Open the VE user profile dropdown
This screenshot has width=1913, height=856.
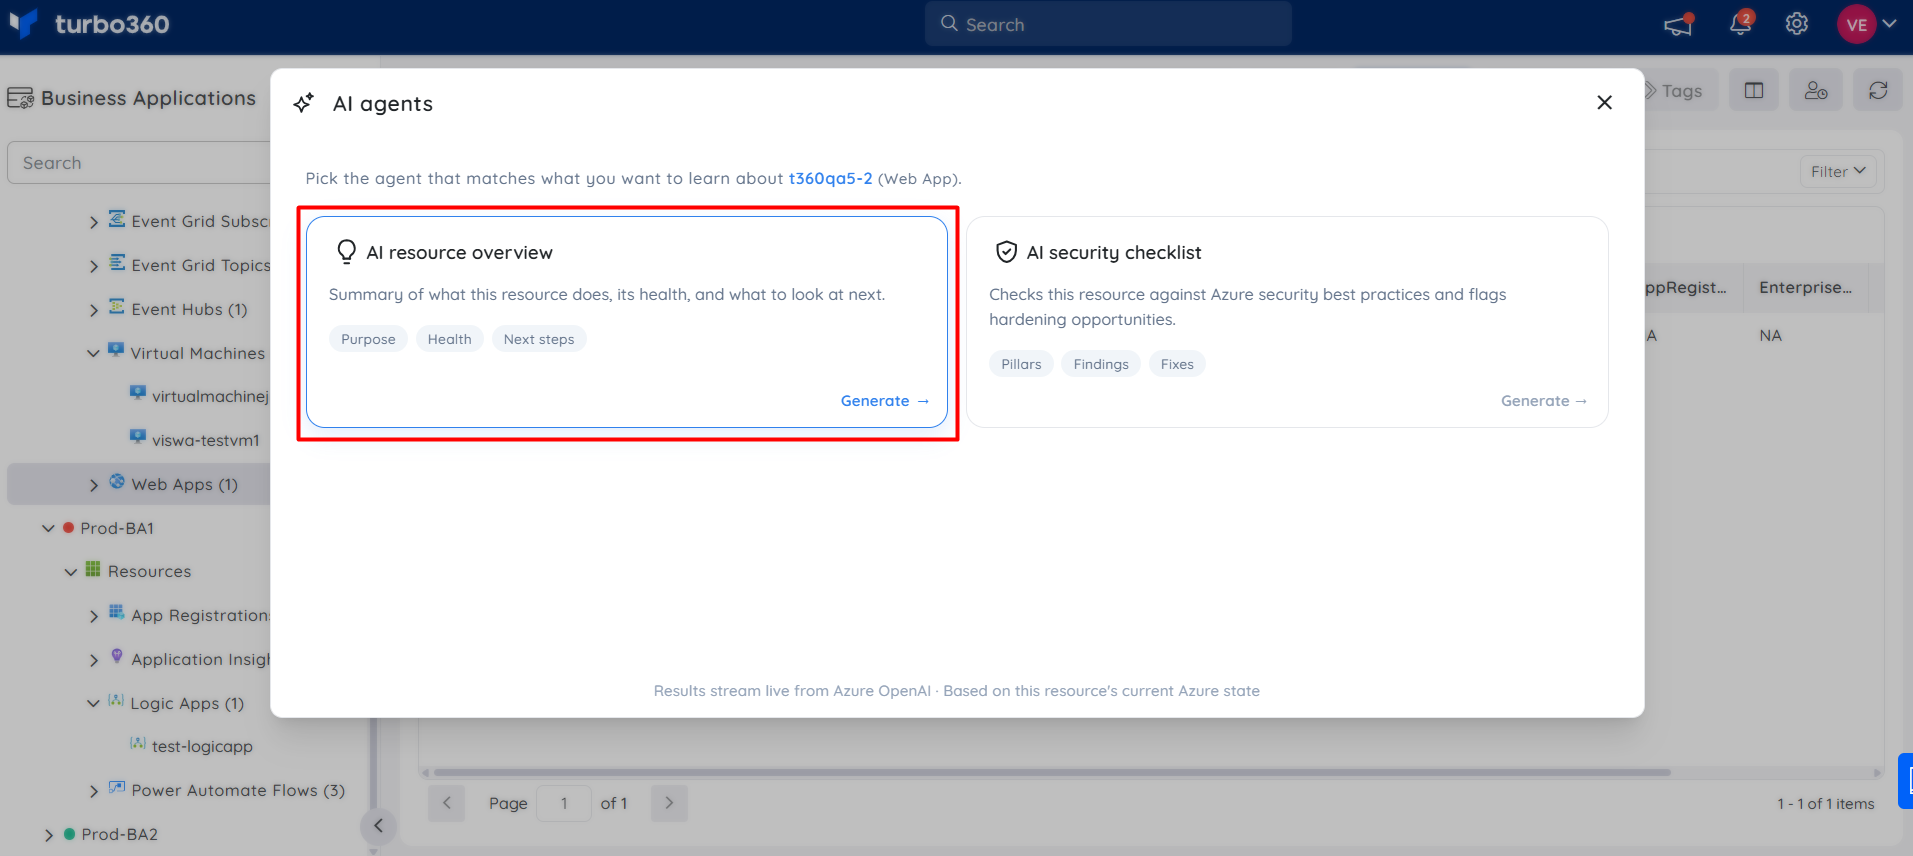point(1866,24)
